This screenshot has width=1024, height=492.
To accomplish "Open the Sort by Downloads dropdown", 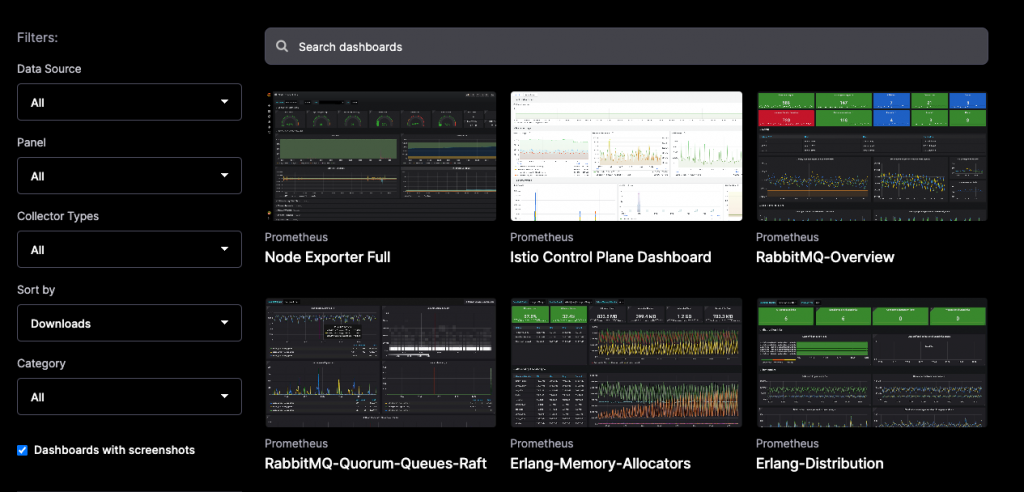I will 129,323.
